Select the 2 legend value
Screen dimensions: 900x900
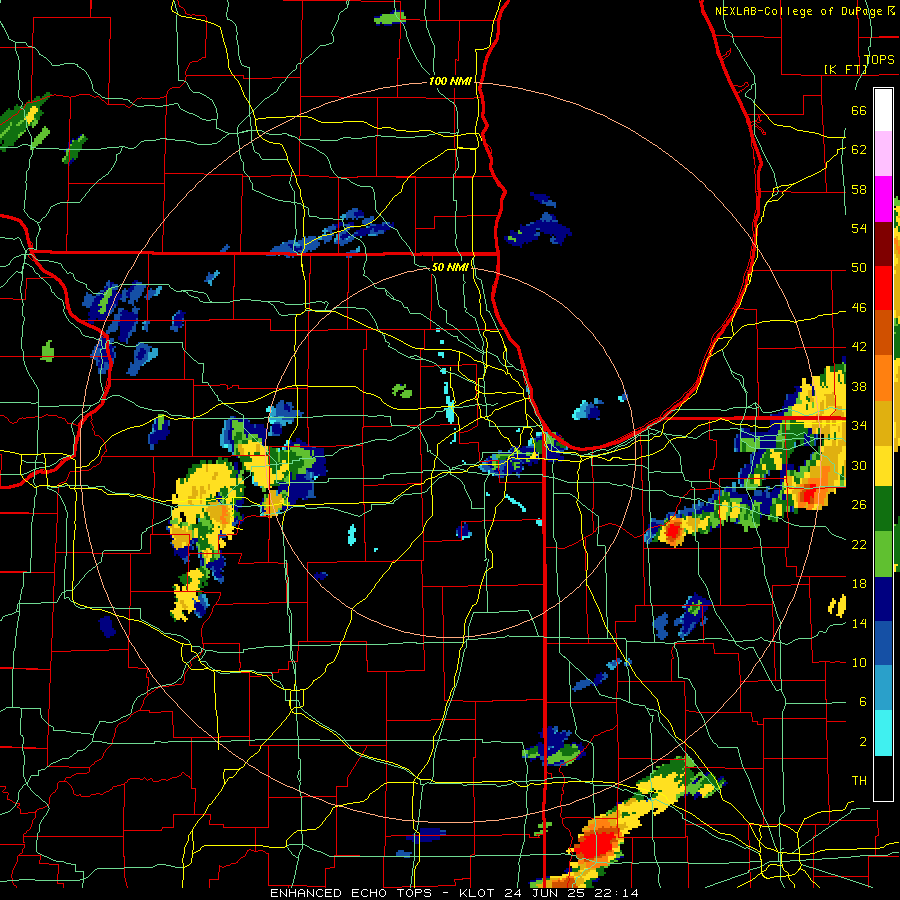coord(862,742)
